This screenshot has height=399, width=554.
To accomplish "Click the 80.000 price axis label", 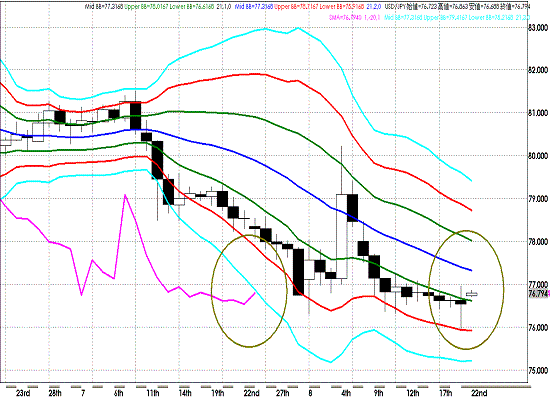I will 538,156.
